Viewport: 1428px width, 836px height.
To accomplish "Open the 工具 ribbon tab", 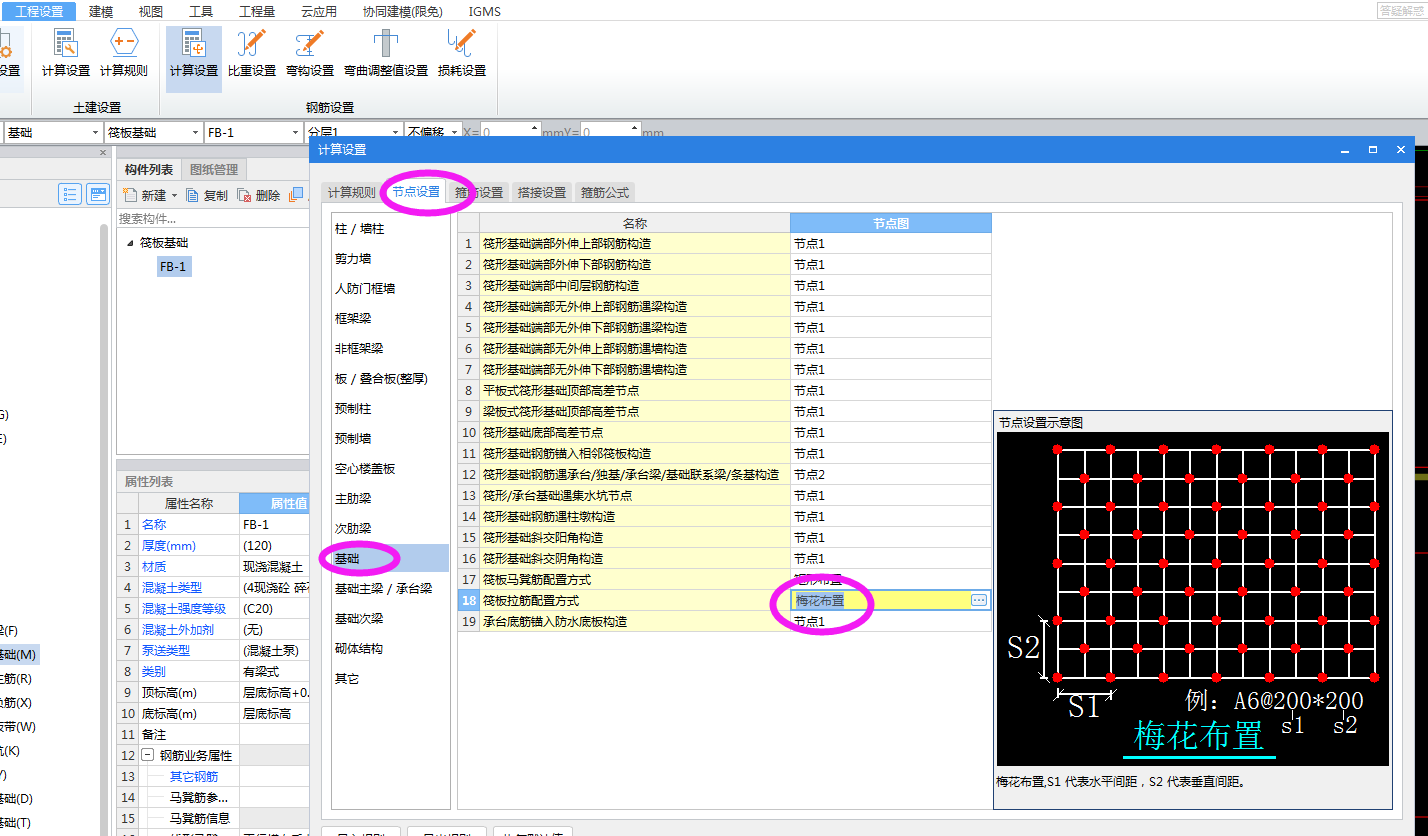I will tap(201, 11).
